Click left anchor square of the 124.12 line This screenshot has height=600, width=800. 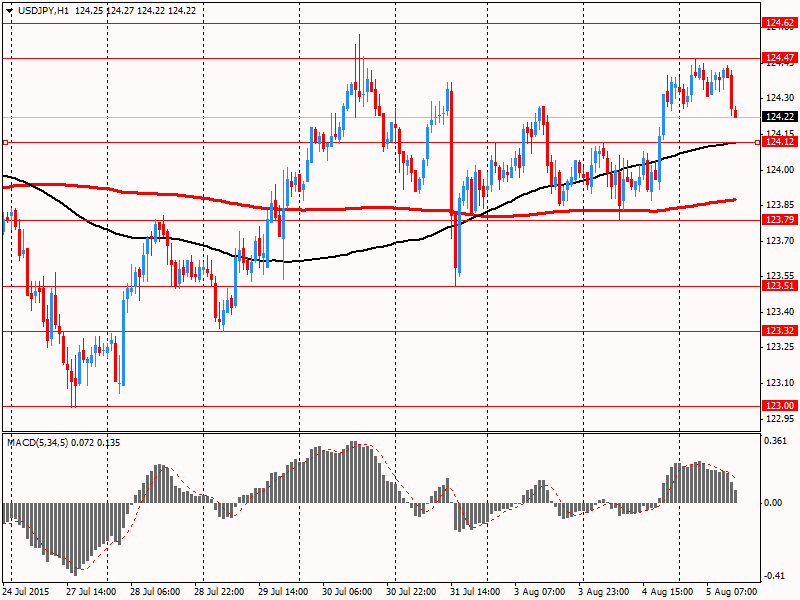[x=6, y=143]
